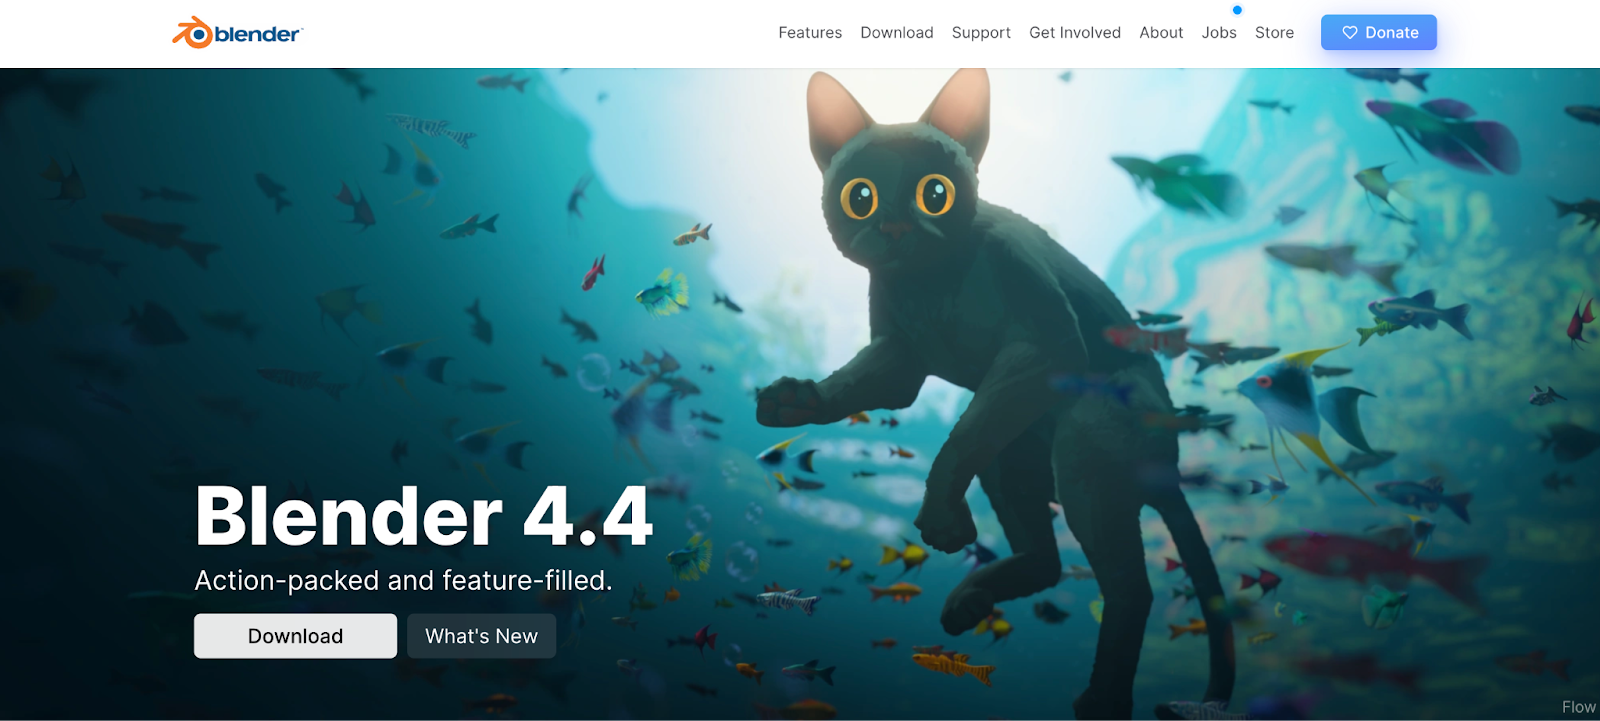Select About in the navigation bar
The image size is (1600, 721).
click(x=1161, y=33)
